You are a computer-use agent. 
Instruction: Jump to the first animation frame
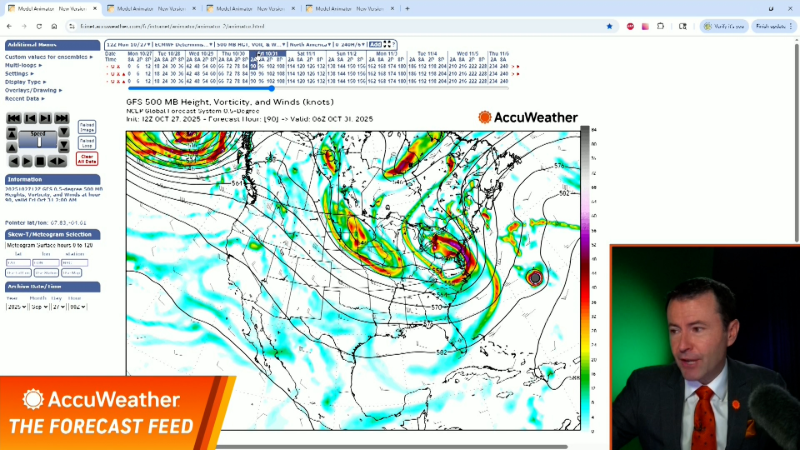[x=13, y=119]
